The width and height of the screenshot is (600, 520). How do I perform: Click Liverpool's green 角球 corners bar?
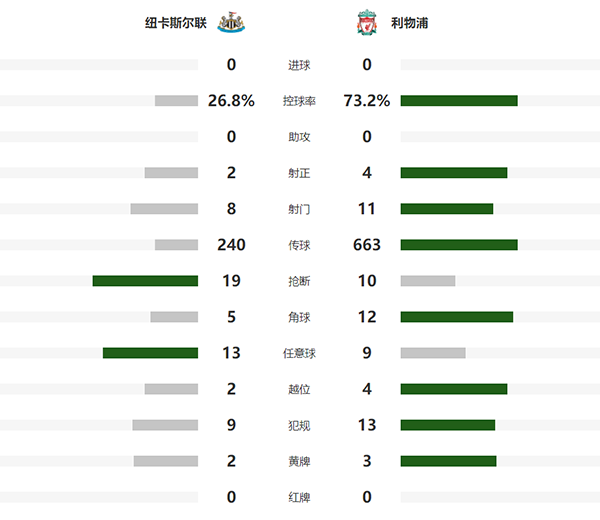coord(457,317)
